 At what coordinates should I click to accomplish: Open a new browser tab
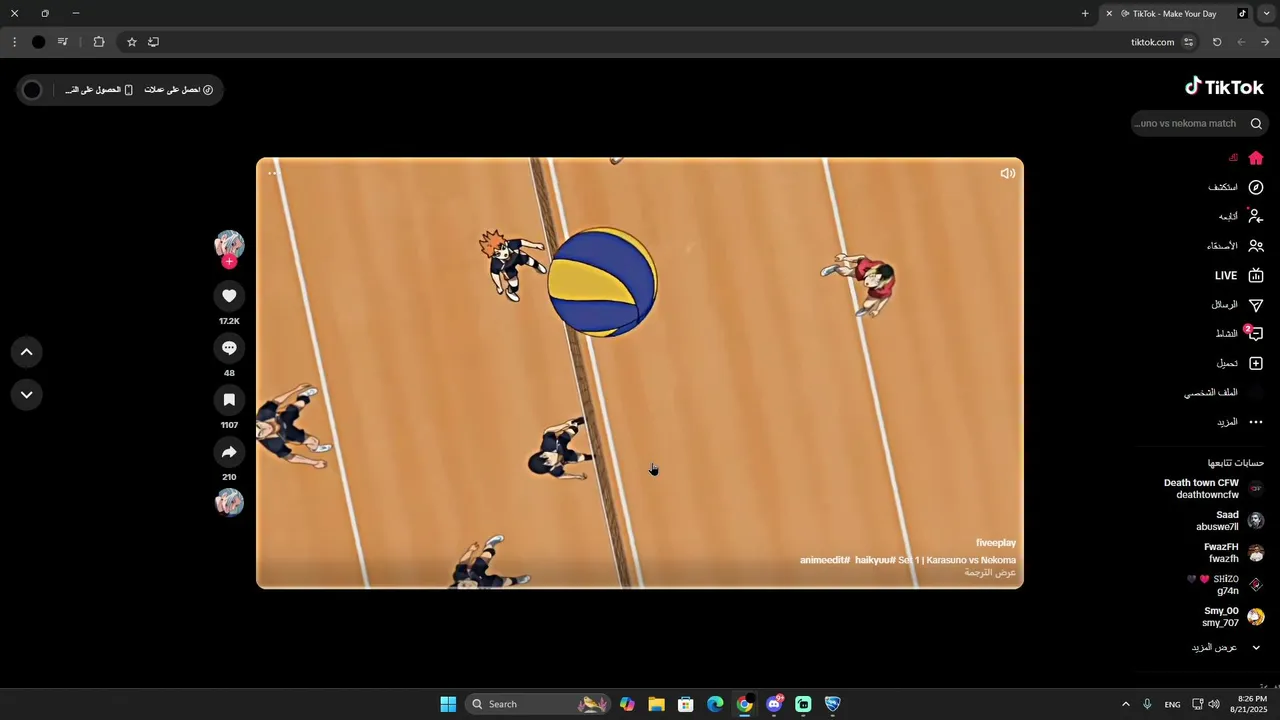tap(1085, 14)
